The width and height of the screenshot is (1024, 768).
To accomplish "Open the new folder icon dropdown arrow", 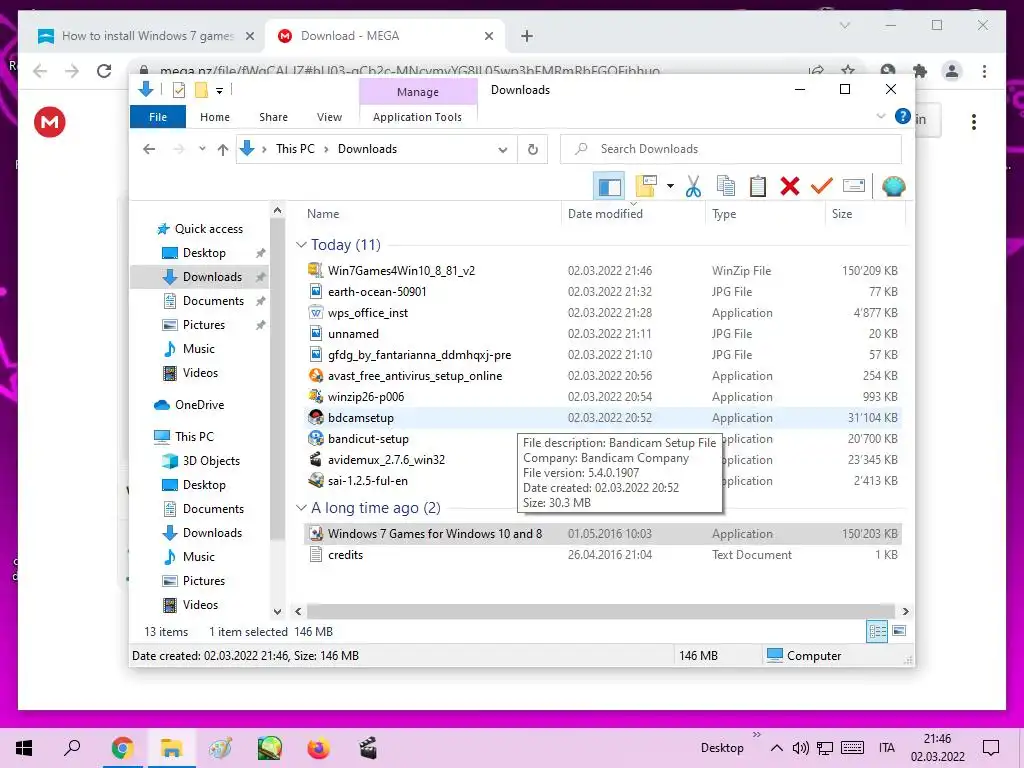I will (x=670, y=186).
